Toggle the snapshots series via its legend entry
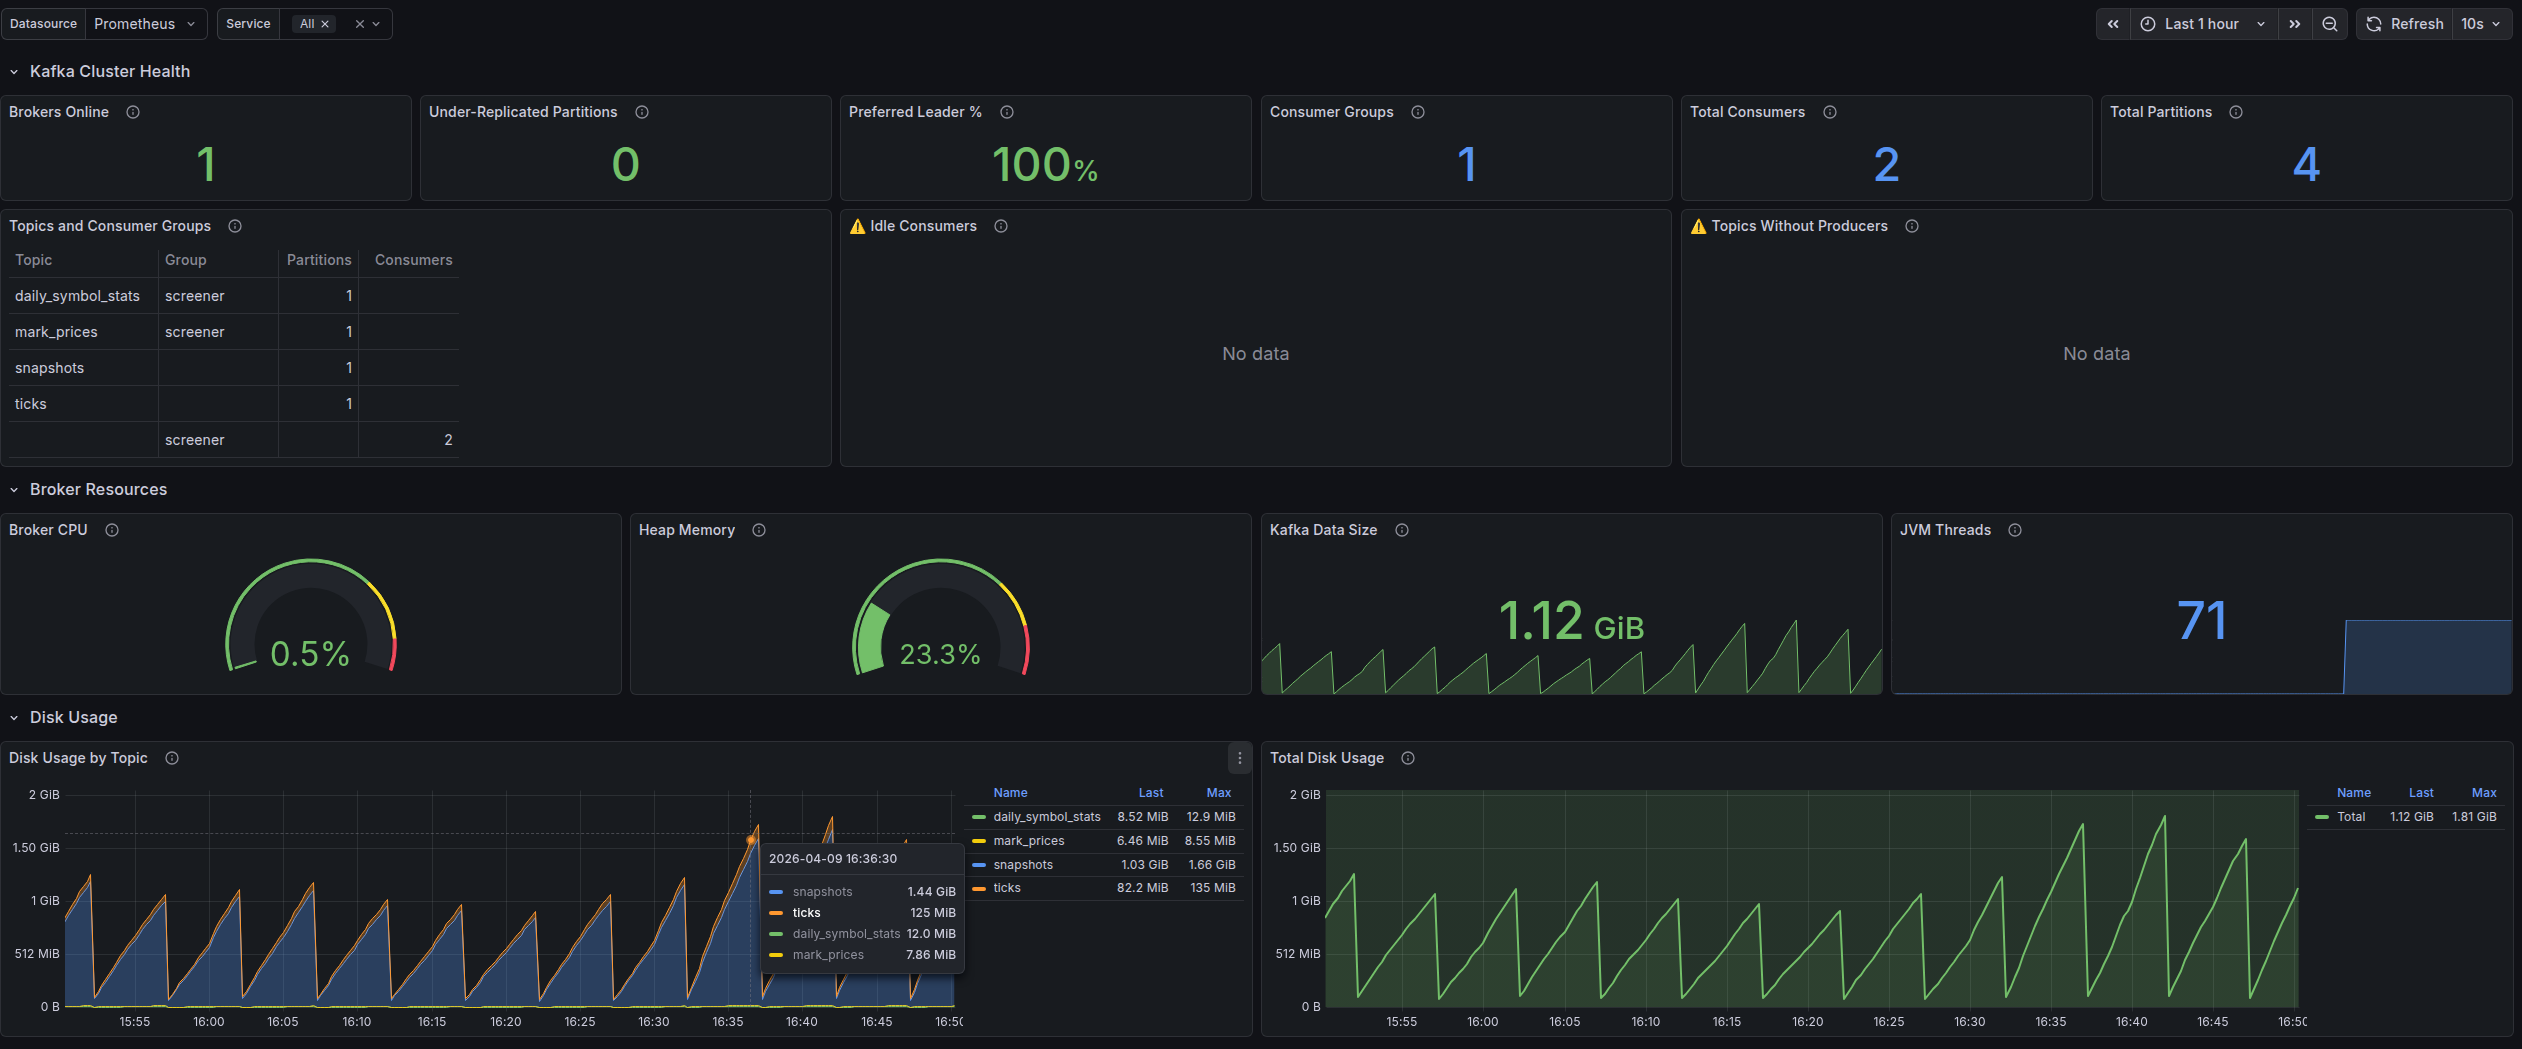Viewport: 2522px width, 1049px height. (x=1023, y=864)
